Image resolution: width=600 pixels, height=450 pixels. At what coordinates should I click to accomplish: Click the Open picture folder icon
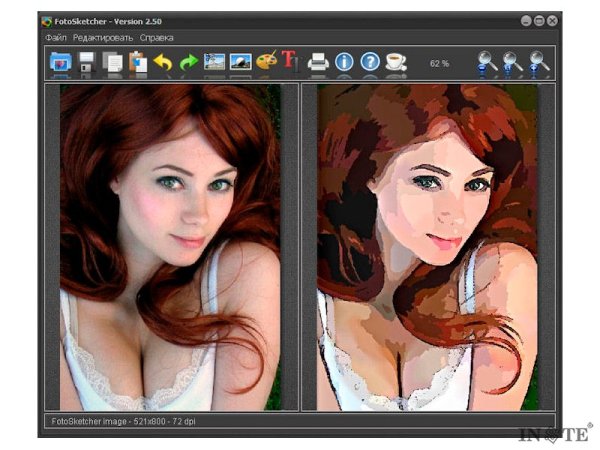pyautogui.click(x=61, y=62)
